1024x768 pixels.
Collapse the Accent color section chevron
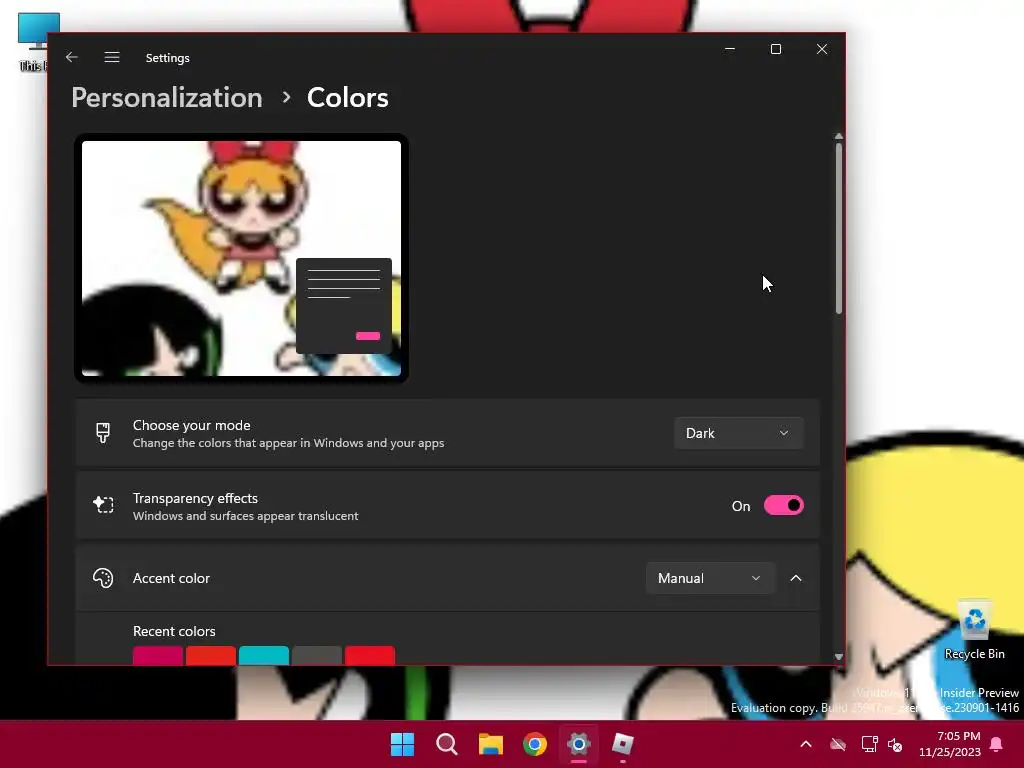[x=796, y=578]
